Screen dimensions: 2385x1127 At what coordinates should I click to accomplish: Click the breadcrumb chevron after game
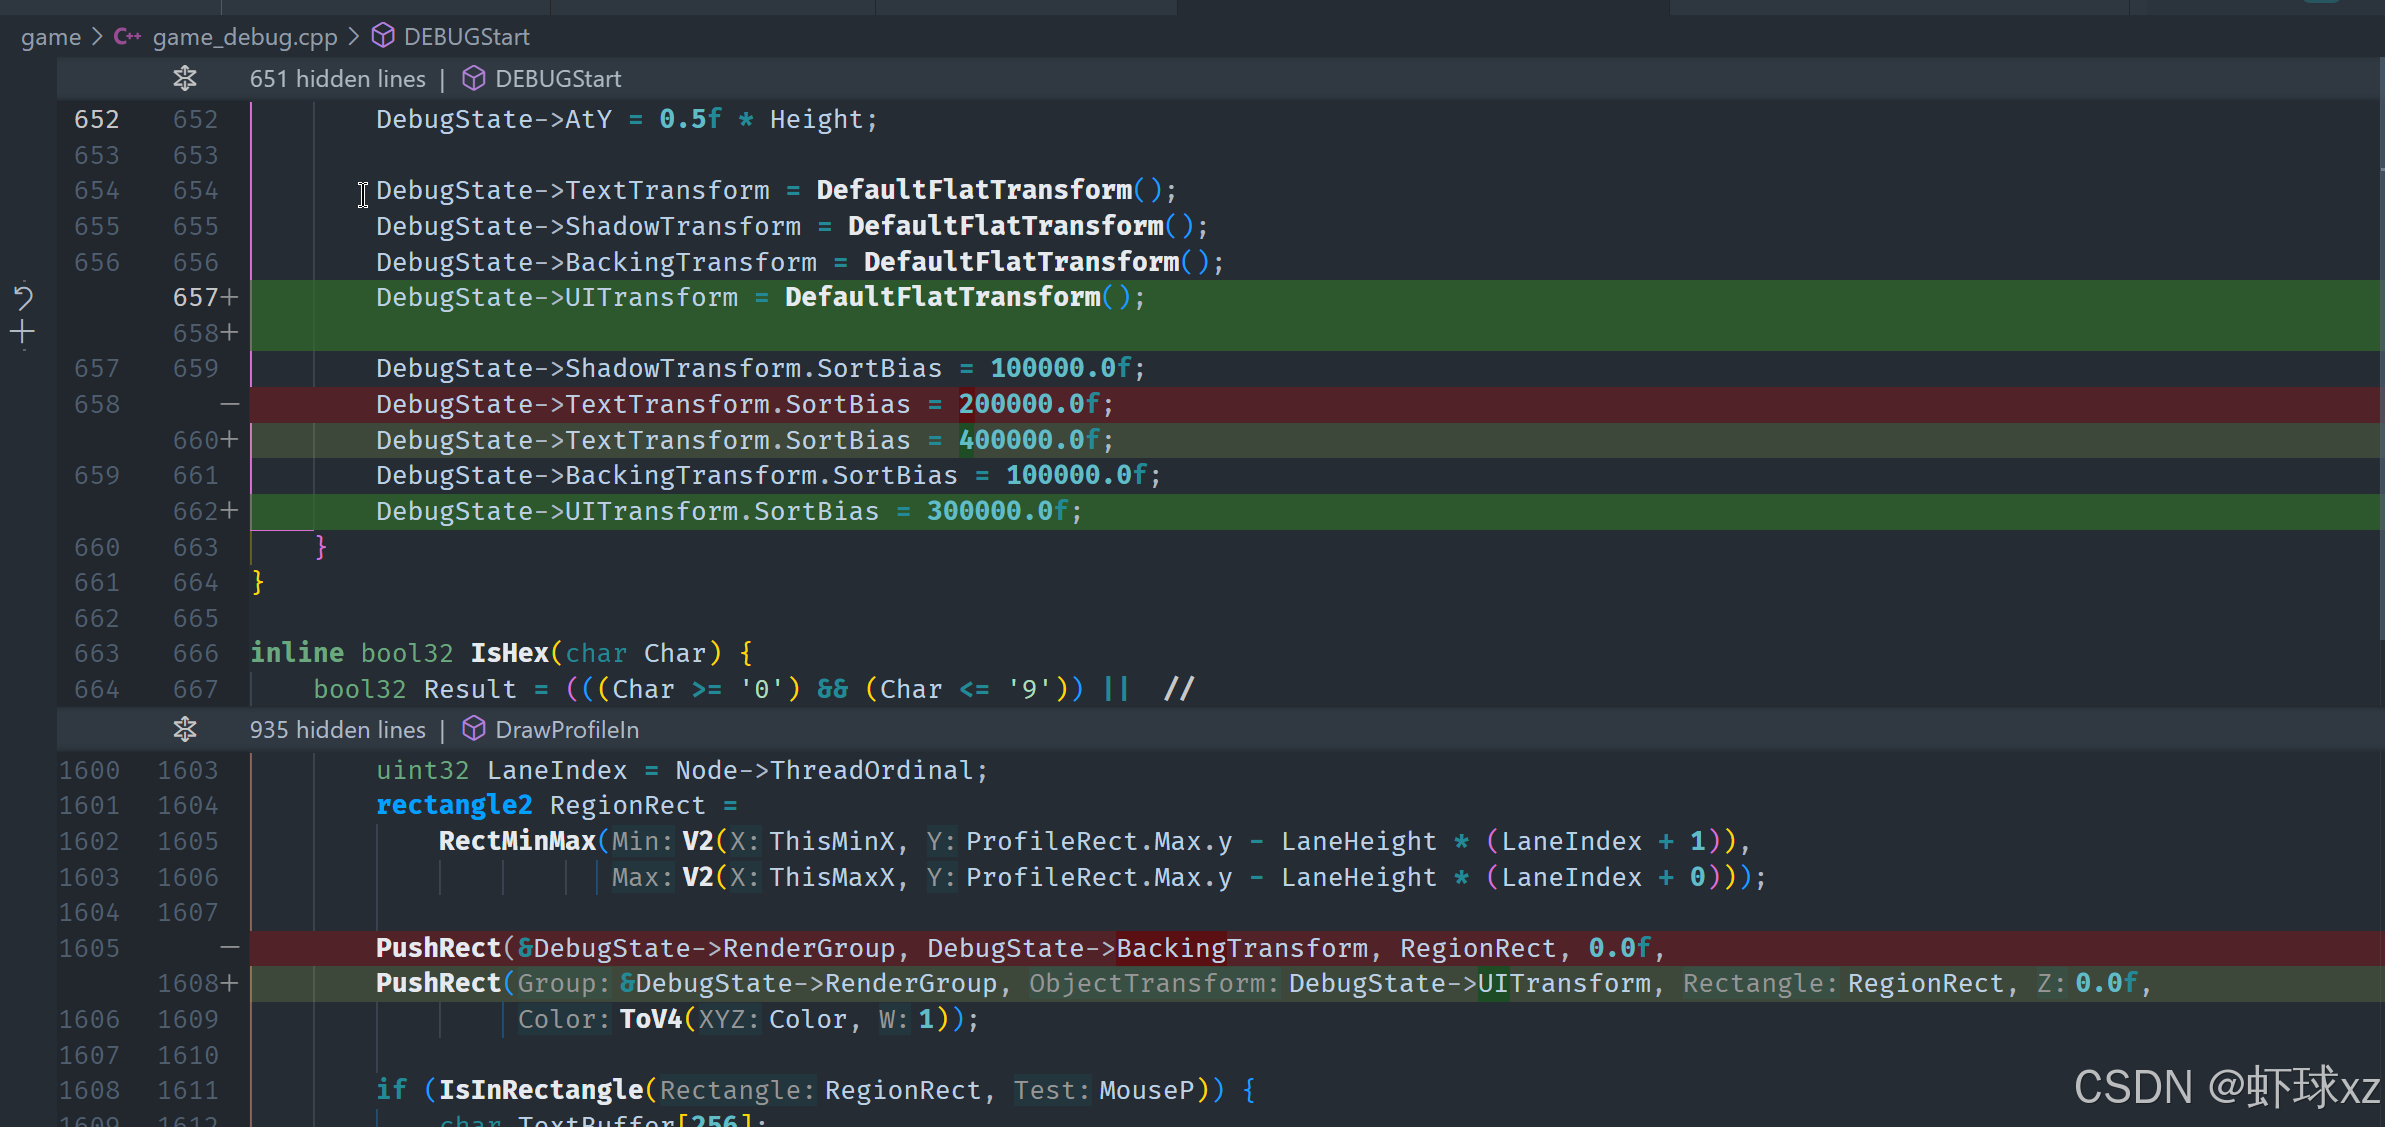[97, 37]
